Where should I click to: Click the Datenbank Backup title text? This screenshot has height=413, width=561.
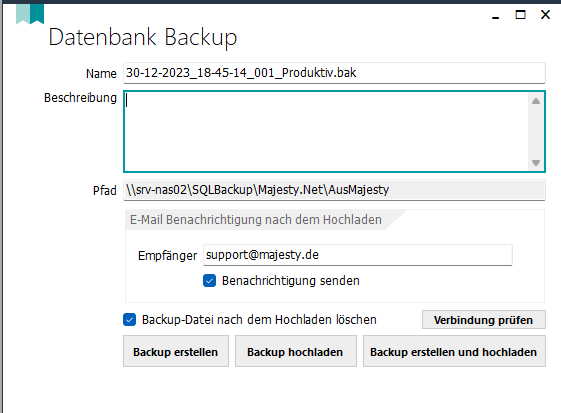pyautogui.click(x=143, y=38)
